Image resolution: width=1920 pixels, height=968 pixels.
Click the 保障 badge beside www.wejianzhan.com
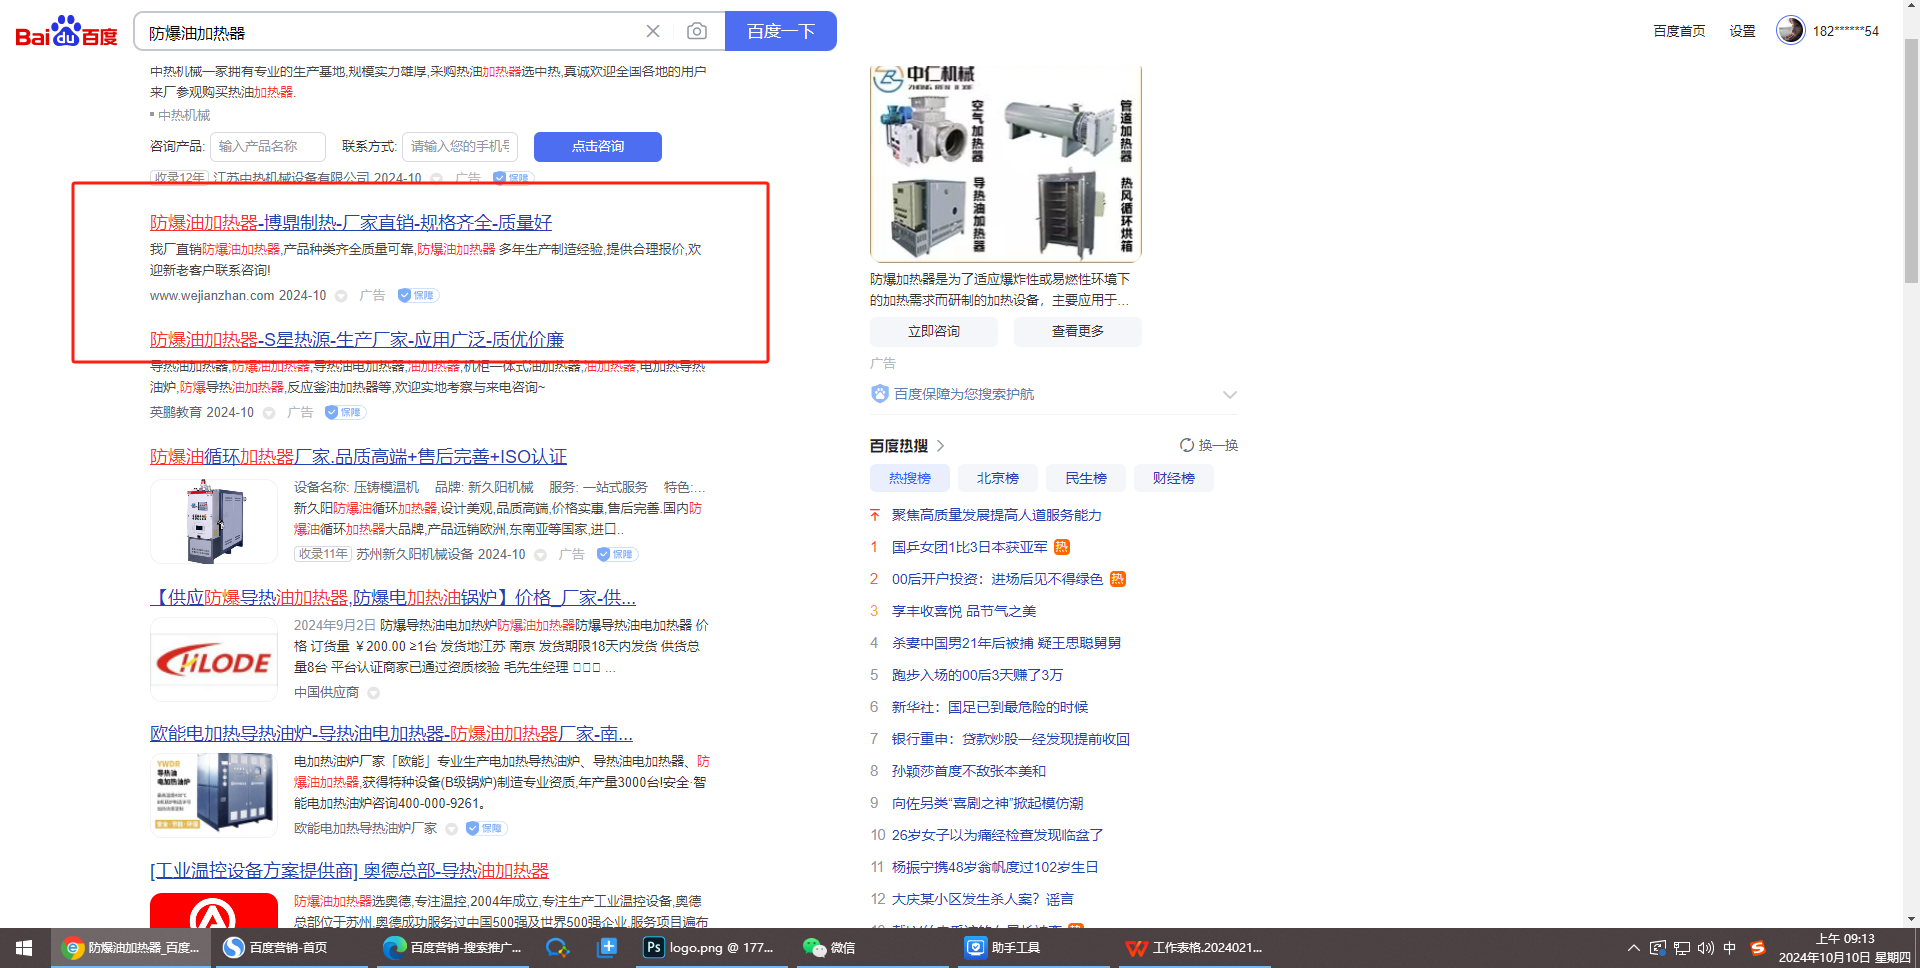(x=418, y=295)
